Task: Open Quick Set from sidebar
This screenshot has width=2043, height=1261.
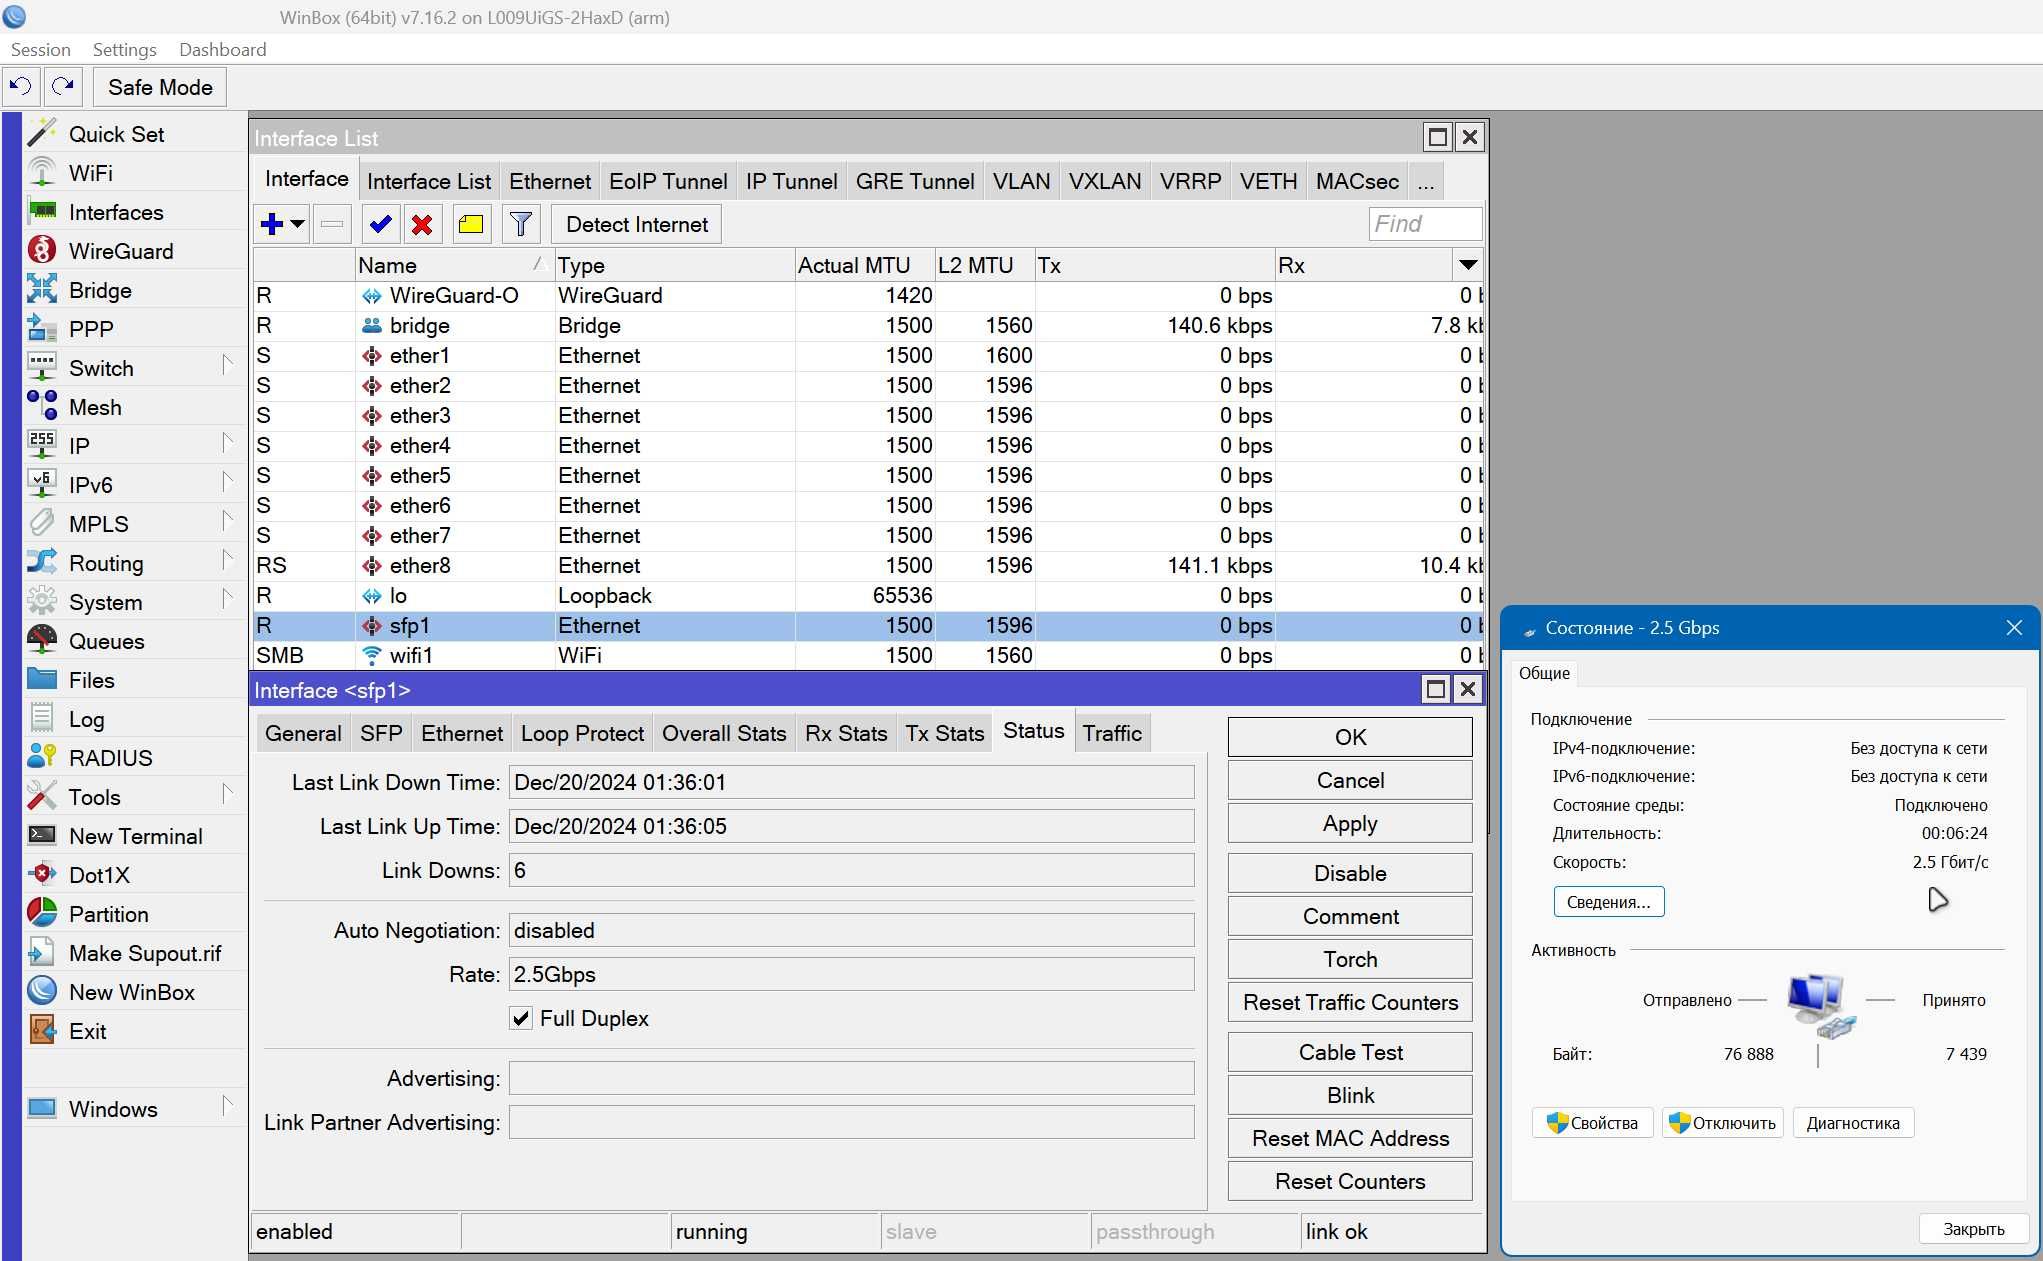Action: tap(116, 134)
